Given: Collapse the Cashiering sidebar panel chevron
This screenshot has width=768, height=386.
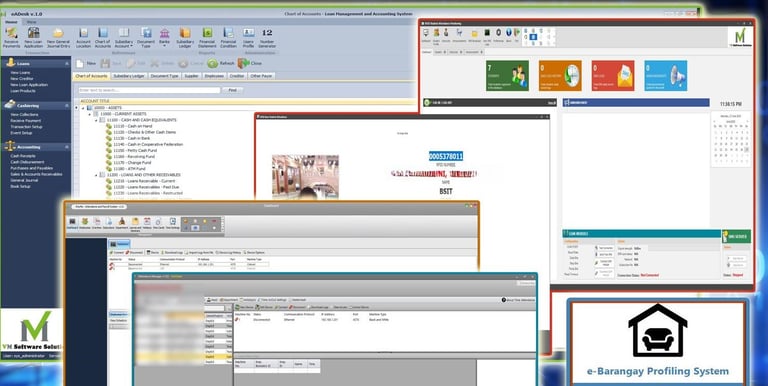Looking at the screenshot, I should click(67, 105).
